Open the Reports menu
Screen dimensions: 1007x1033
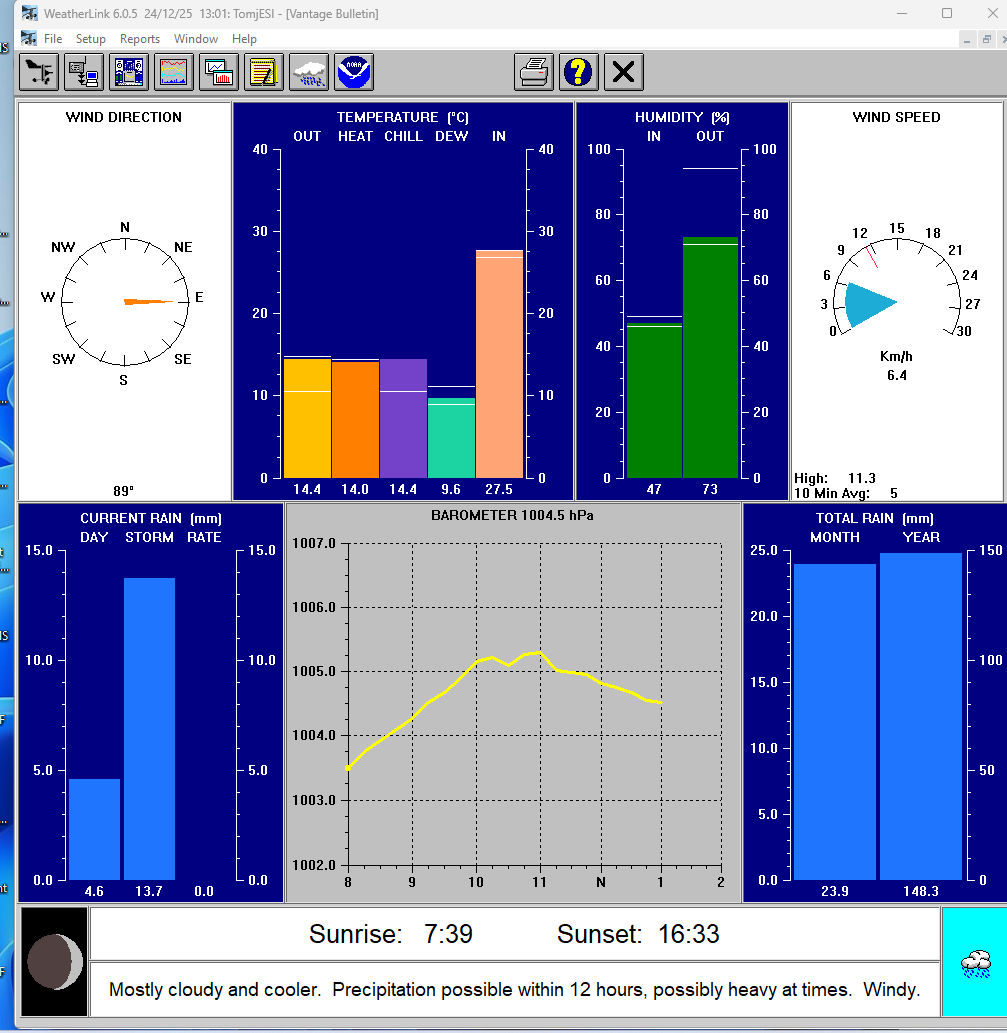140,39
